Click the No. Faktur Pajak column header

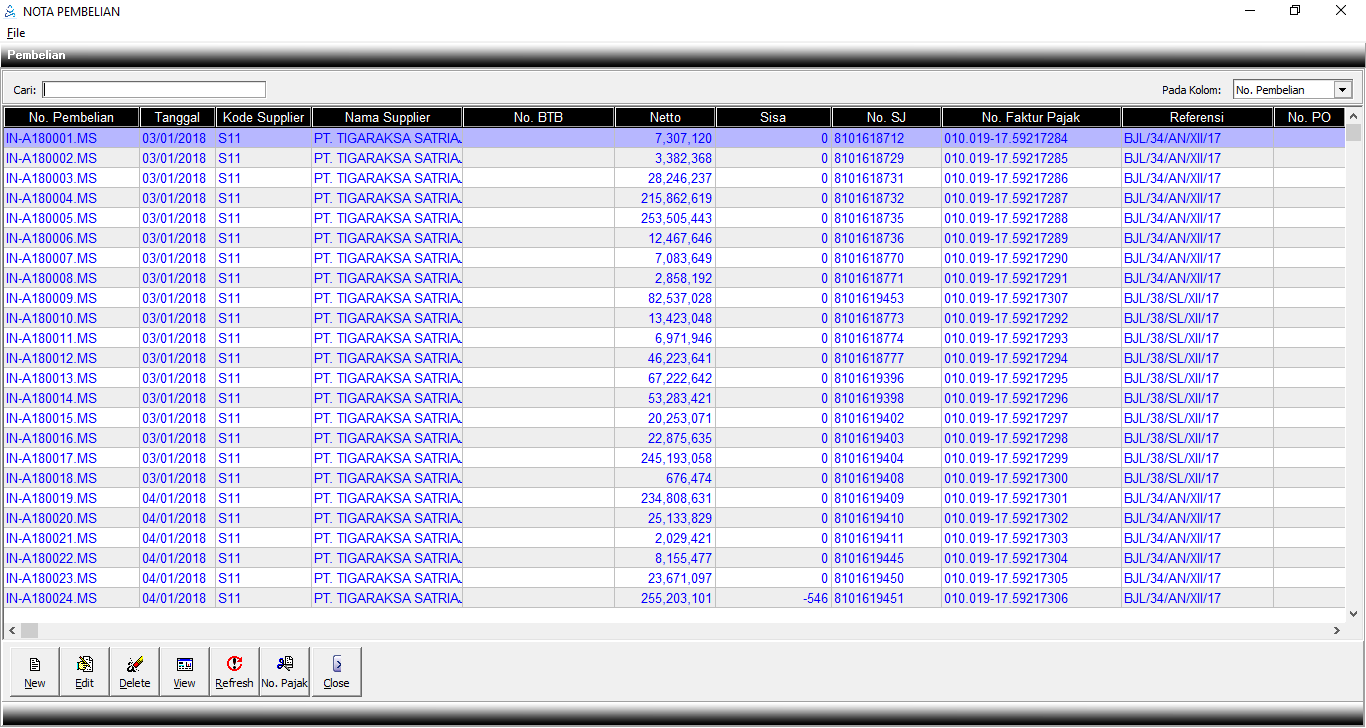pos(1031,118)
